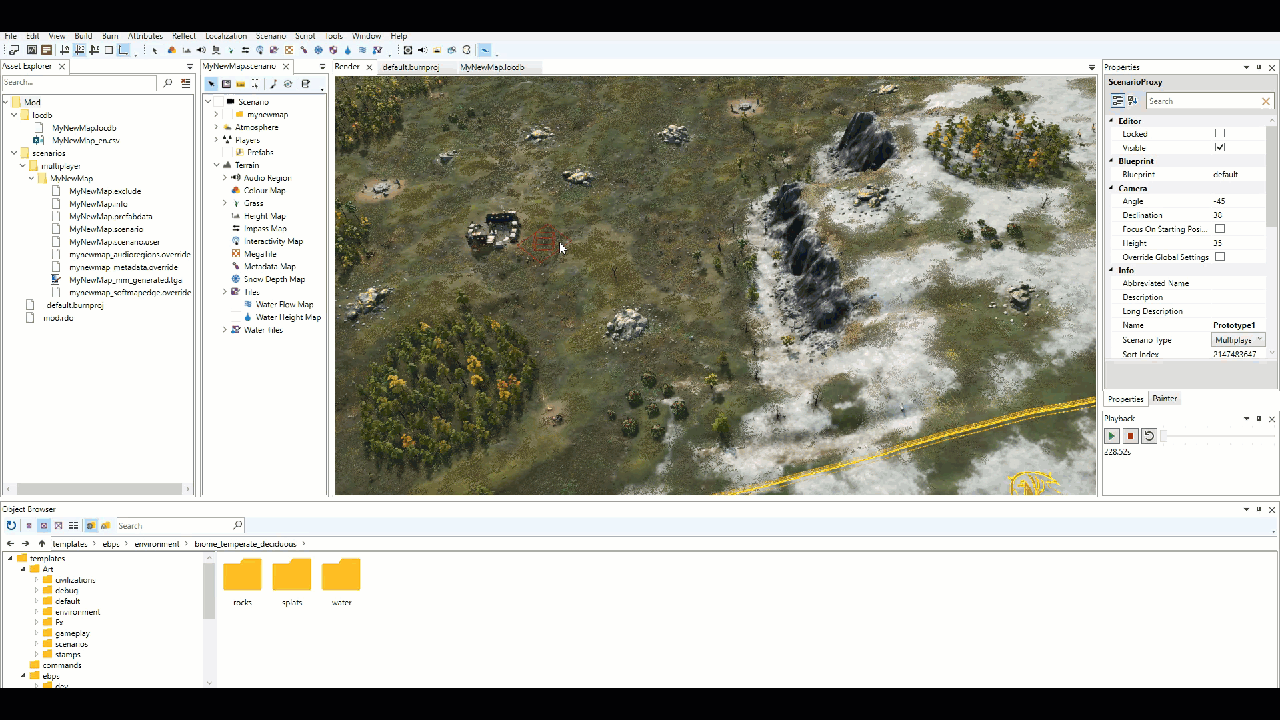
Task: Select the Height Map tree item
Action: [x=264, y=216]
